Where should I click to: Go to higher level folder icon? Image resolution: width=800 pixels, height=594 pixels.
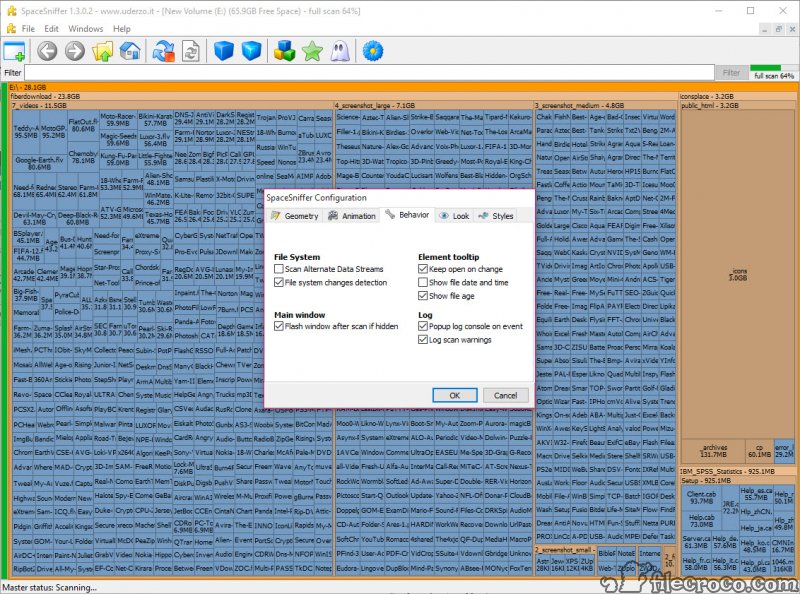(103, 51)
